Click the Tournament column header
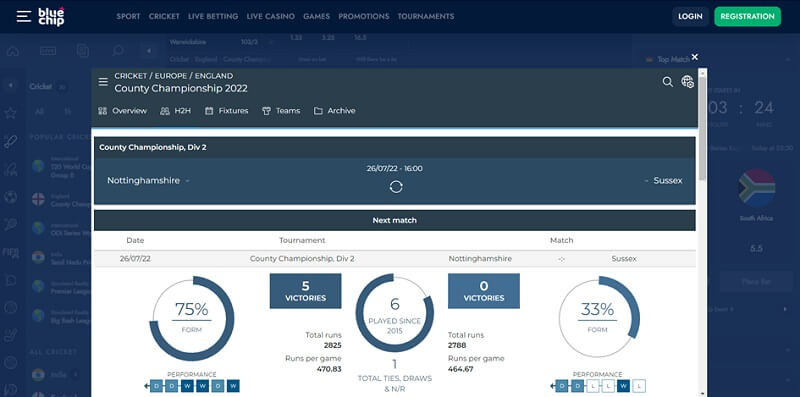Viewport: 800px width, 397px height. pos(302,240)
